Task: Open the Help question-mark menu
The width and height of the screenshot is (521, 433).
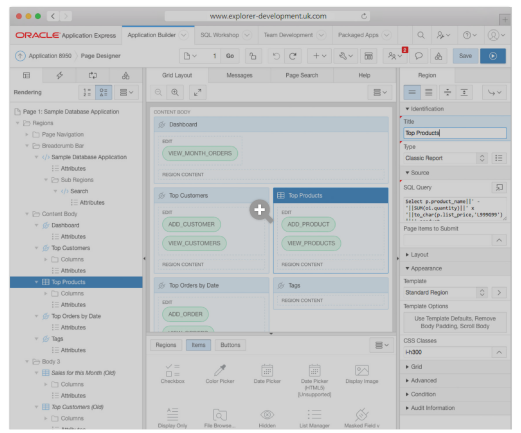Action: pyautogui.click(x=470, y=35)
